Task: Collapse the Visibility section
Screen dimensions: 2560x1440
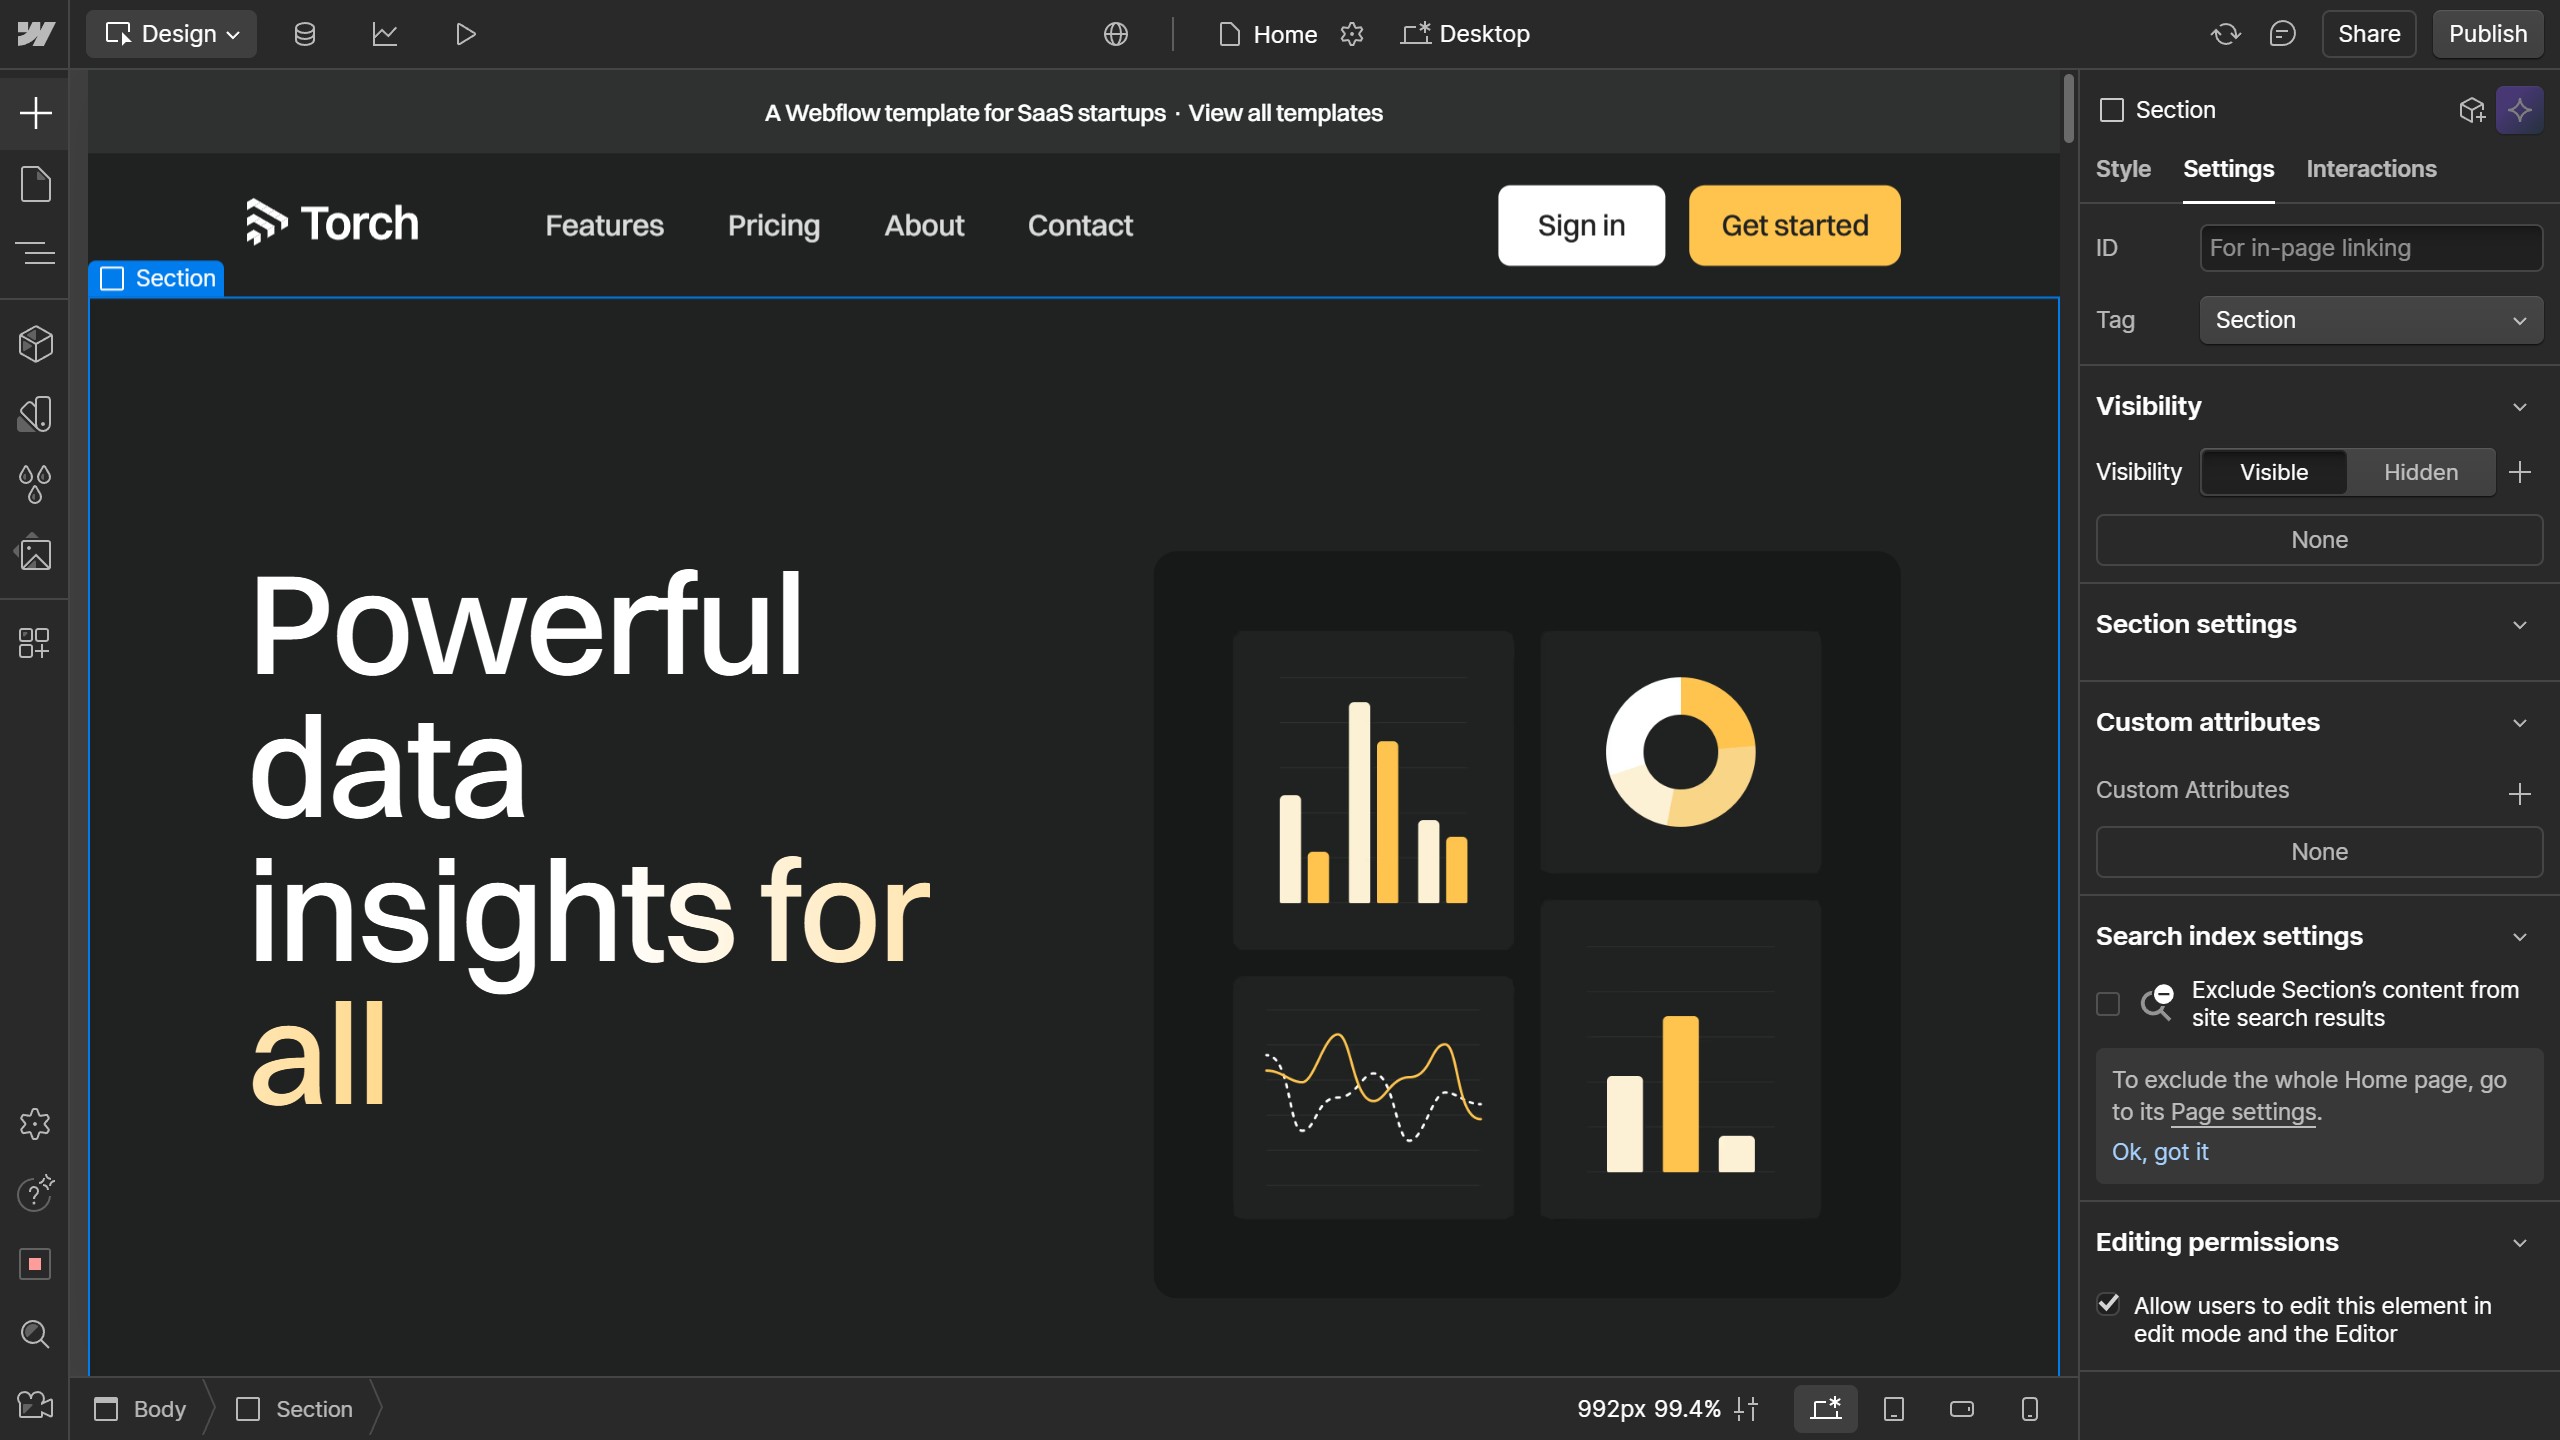Action: pos(2520,407)
